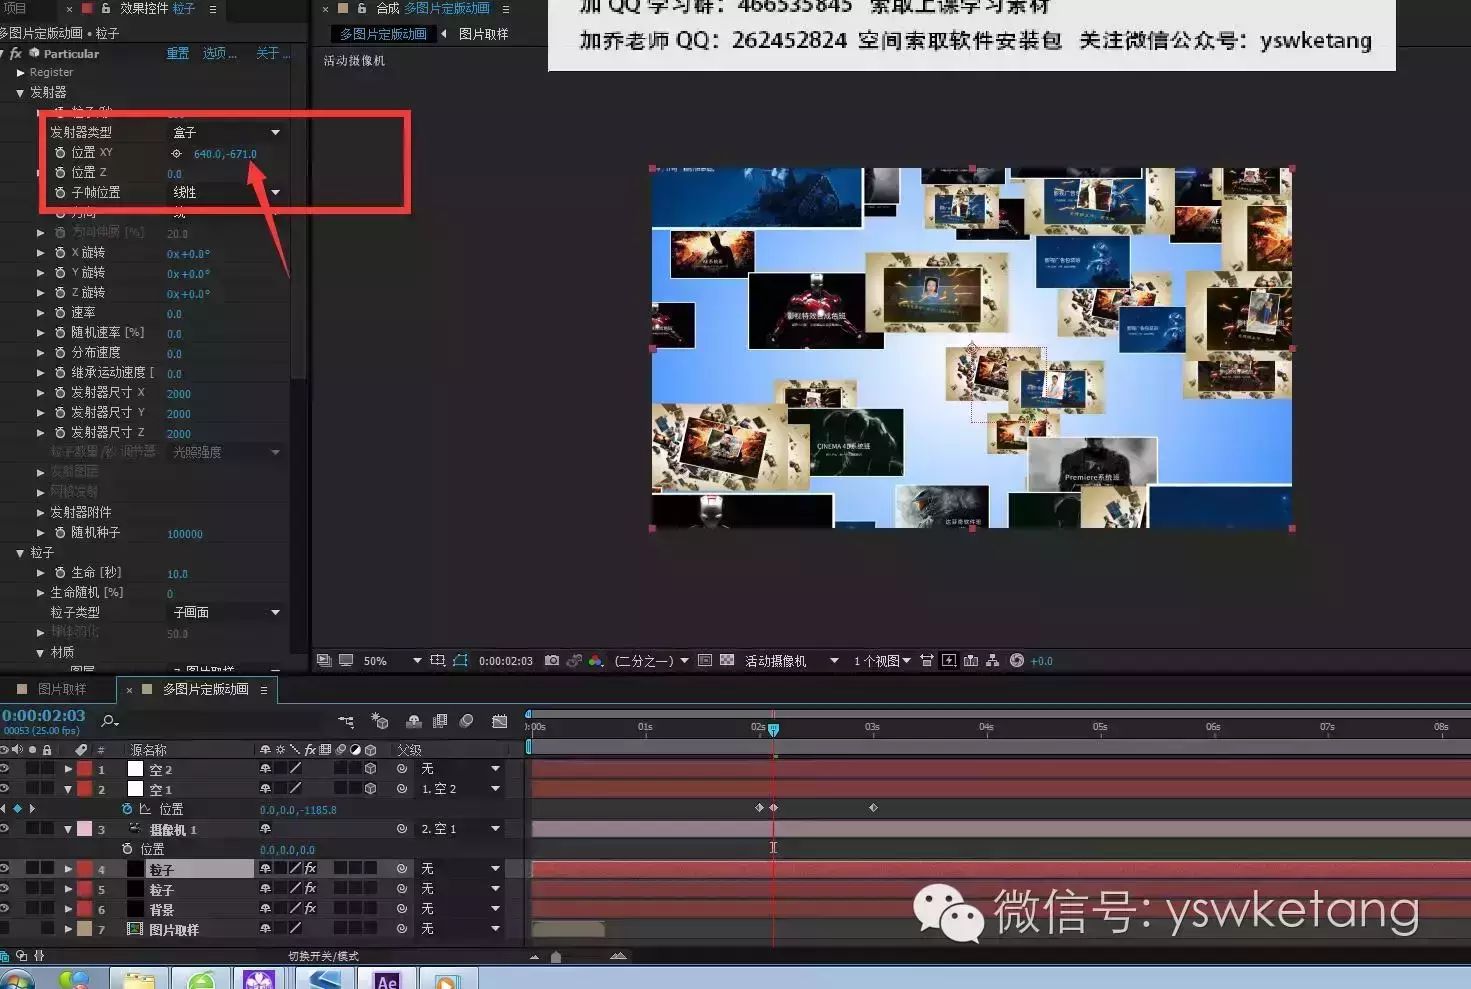Open timeline panel menu icon
This screenshot has height=989, width=1471.
pos(264,689)
